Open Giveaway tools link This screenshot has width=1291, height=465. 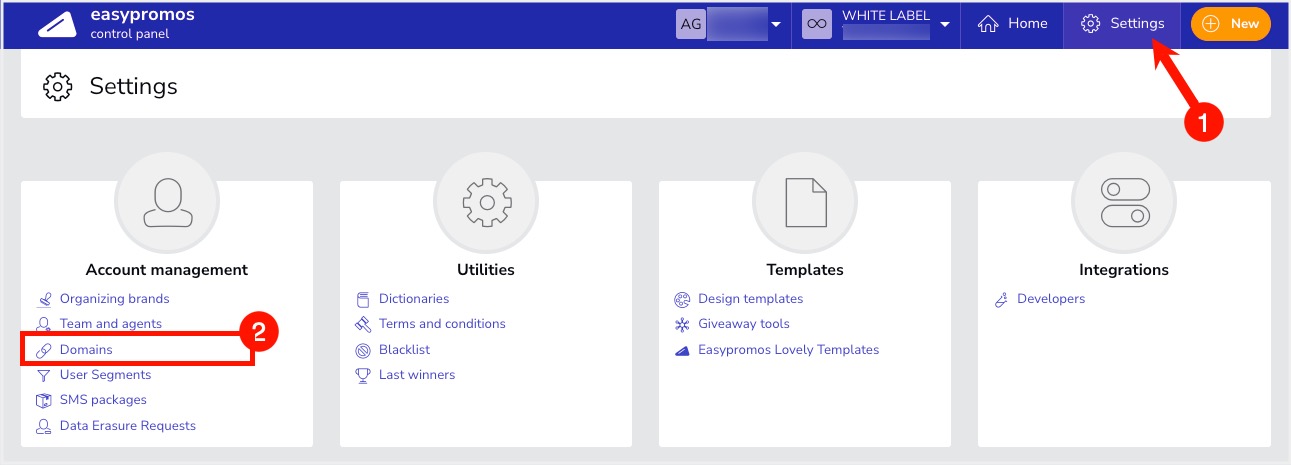coord(744,324)
